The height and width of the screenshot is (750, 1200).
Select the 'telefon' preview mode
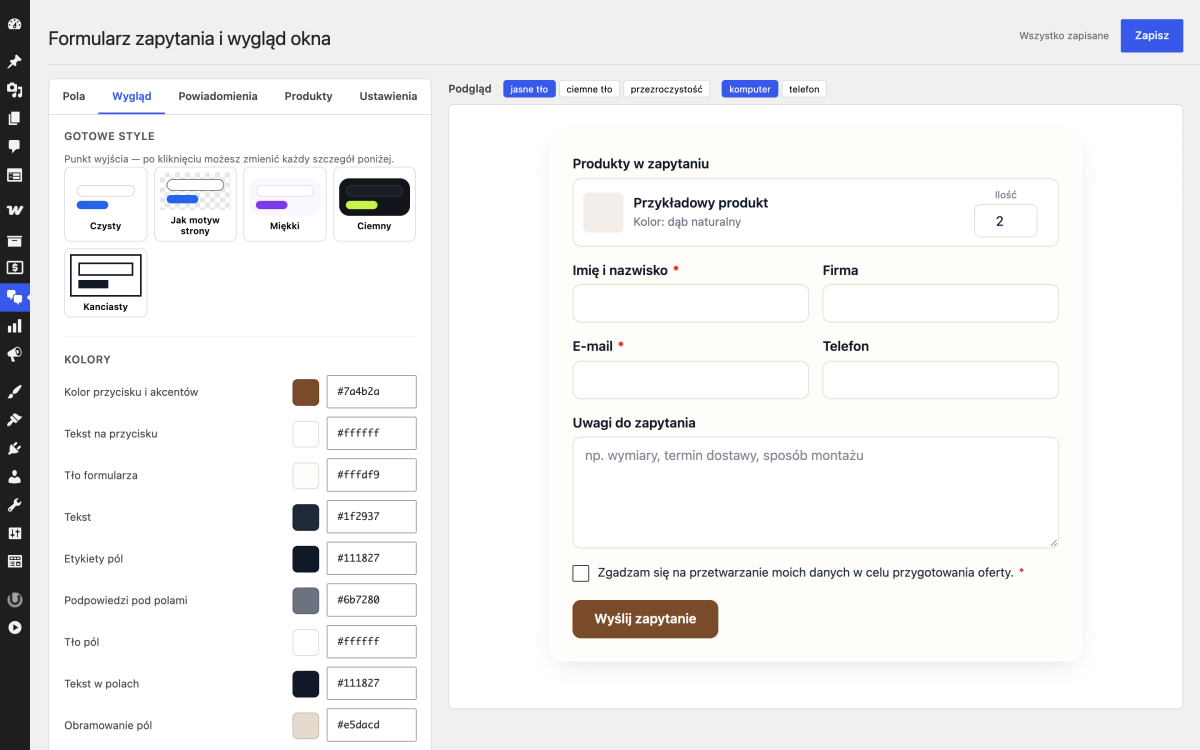click(804, 89)
